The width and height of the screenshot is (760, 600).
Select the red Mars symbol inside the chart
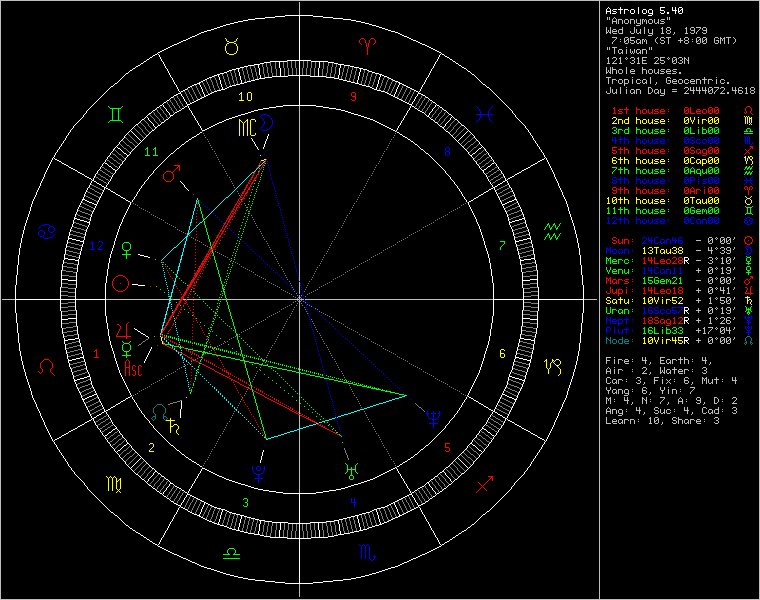coord(172,174)
